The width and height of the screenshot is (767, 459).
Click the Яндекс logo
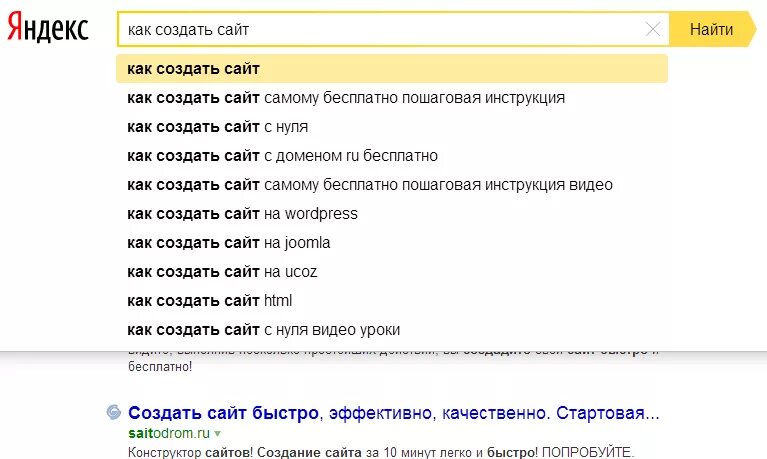47,27
